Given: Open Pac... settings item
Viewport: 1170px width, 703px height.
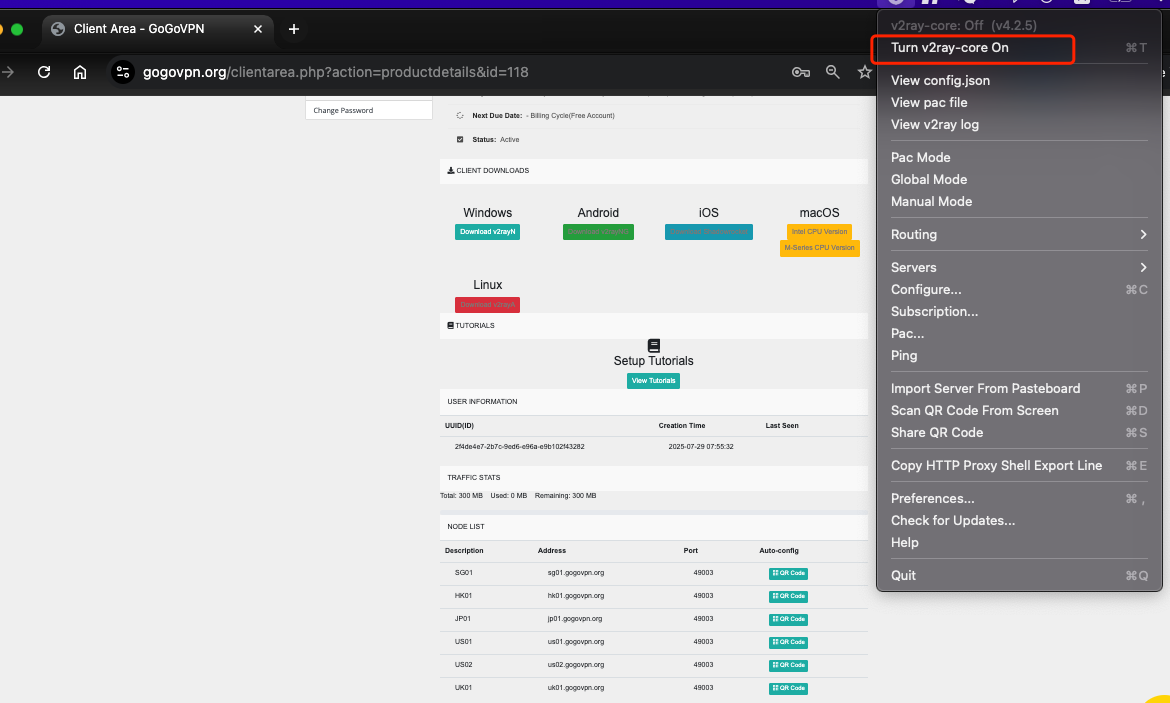Looking at the screenshot, I should pos(1019,333).
